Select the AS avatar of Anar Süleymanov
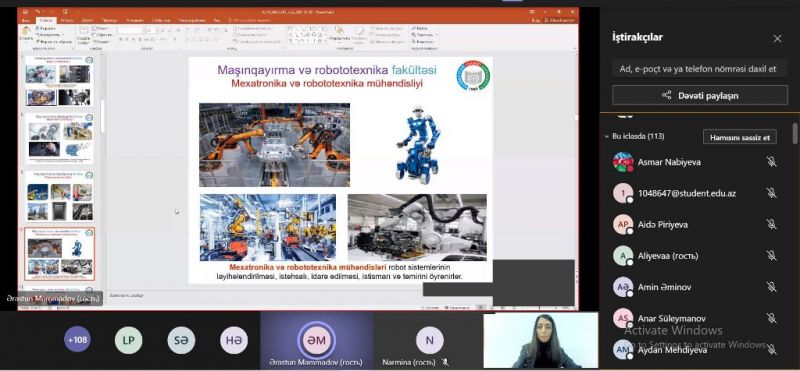This screenshot has width=800, height=371. coord(623,318)
